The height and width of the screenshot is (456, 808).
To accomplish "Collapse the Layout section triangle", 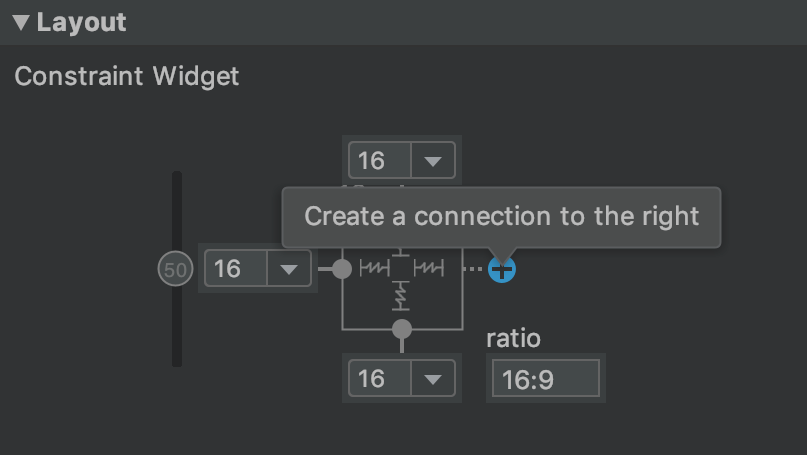I will tap(21, 23).
